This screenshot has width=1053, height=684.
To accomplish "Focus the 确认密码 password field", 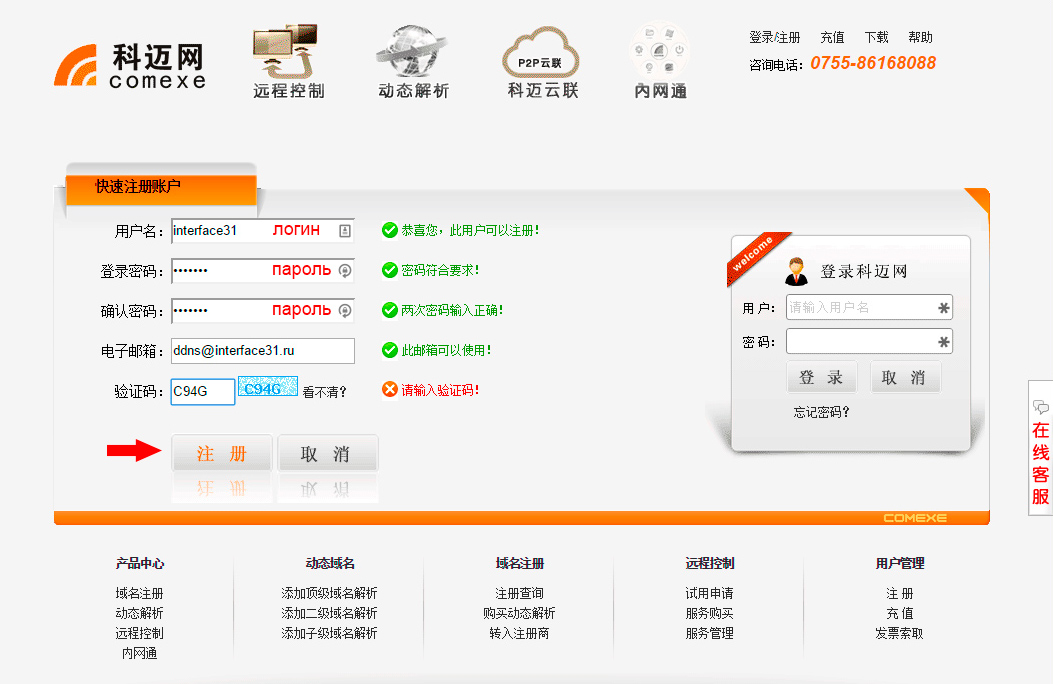I will (263, 310).
